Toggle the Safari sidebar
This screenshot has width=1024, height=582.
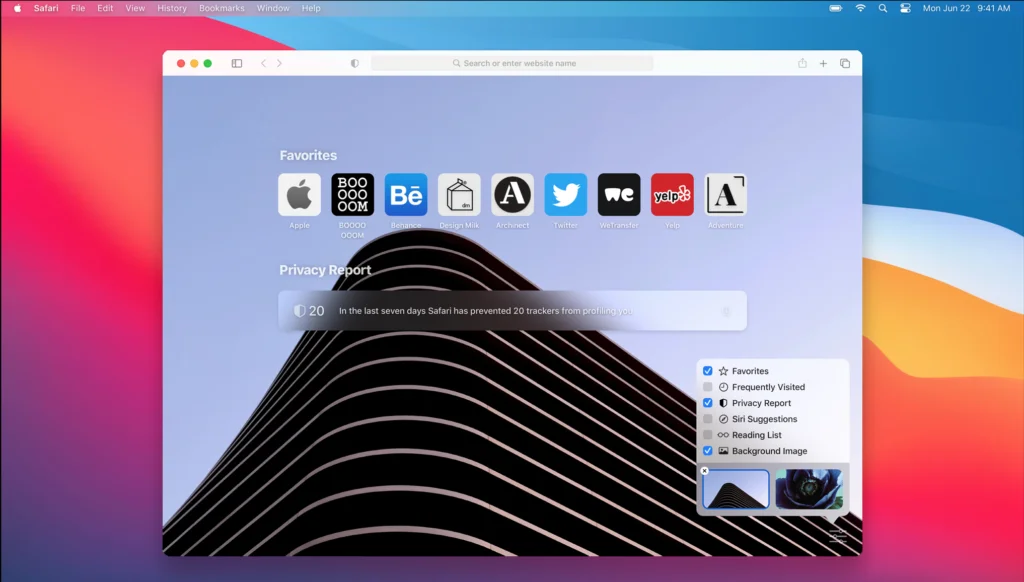pyautogui.click(x=237, y=63)
